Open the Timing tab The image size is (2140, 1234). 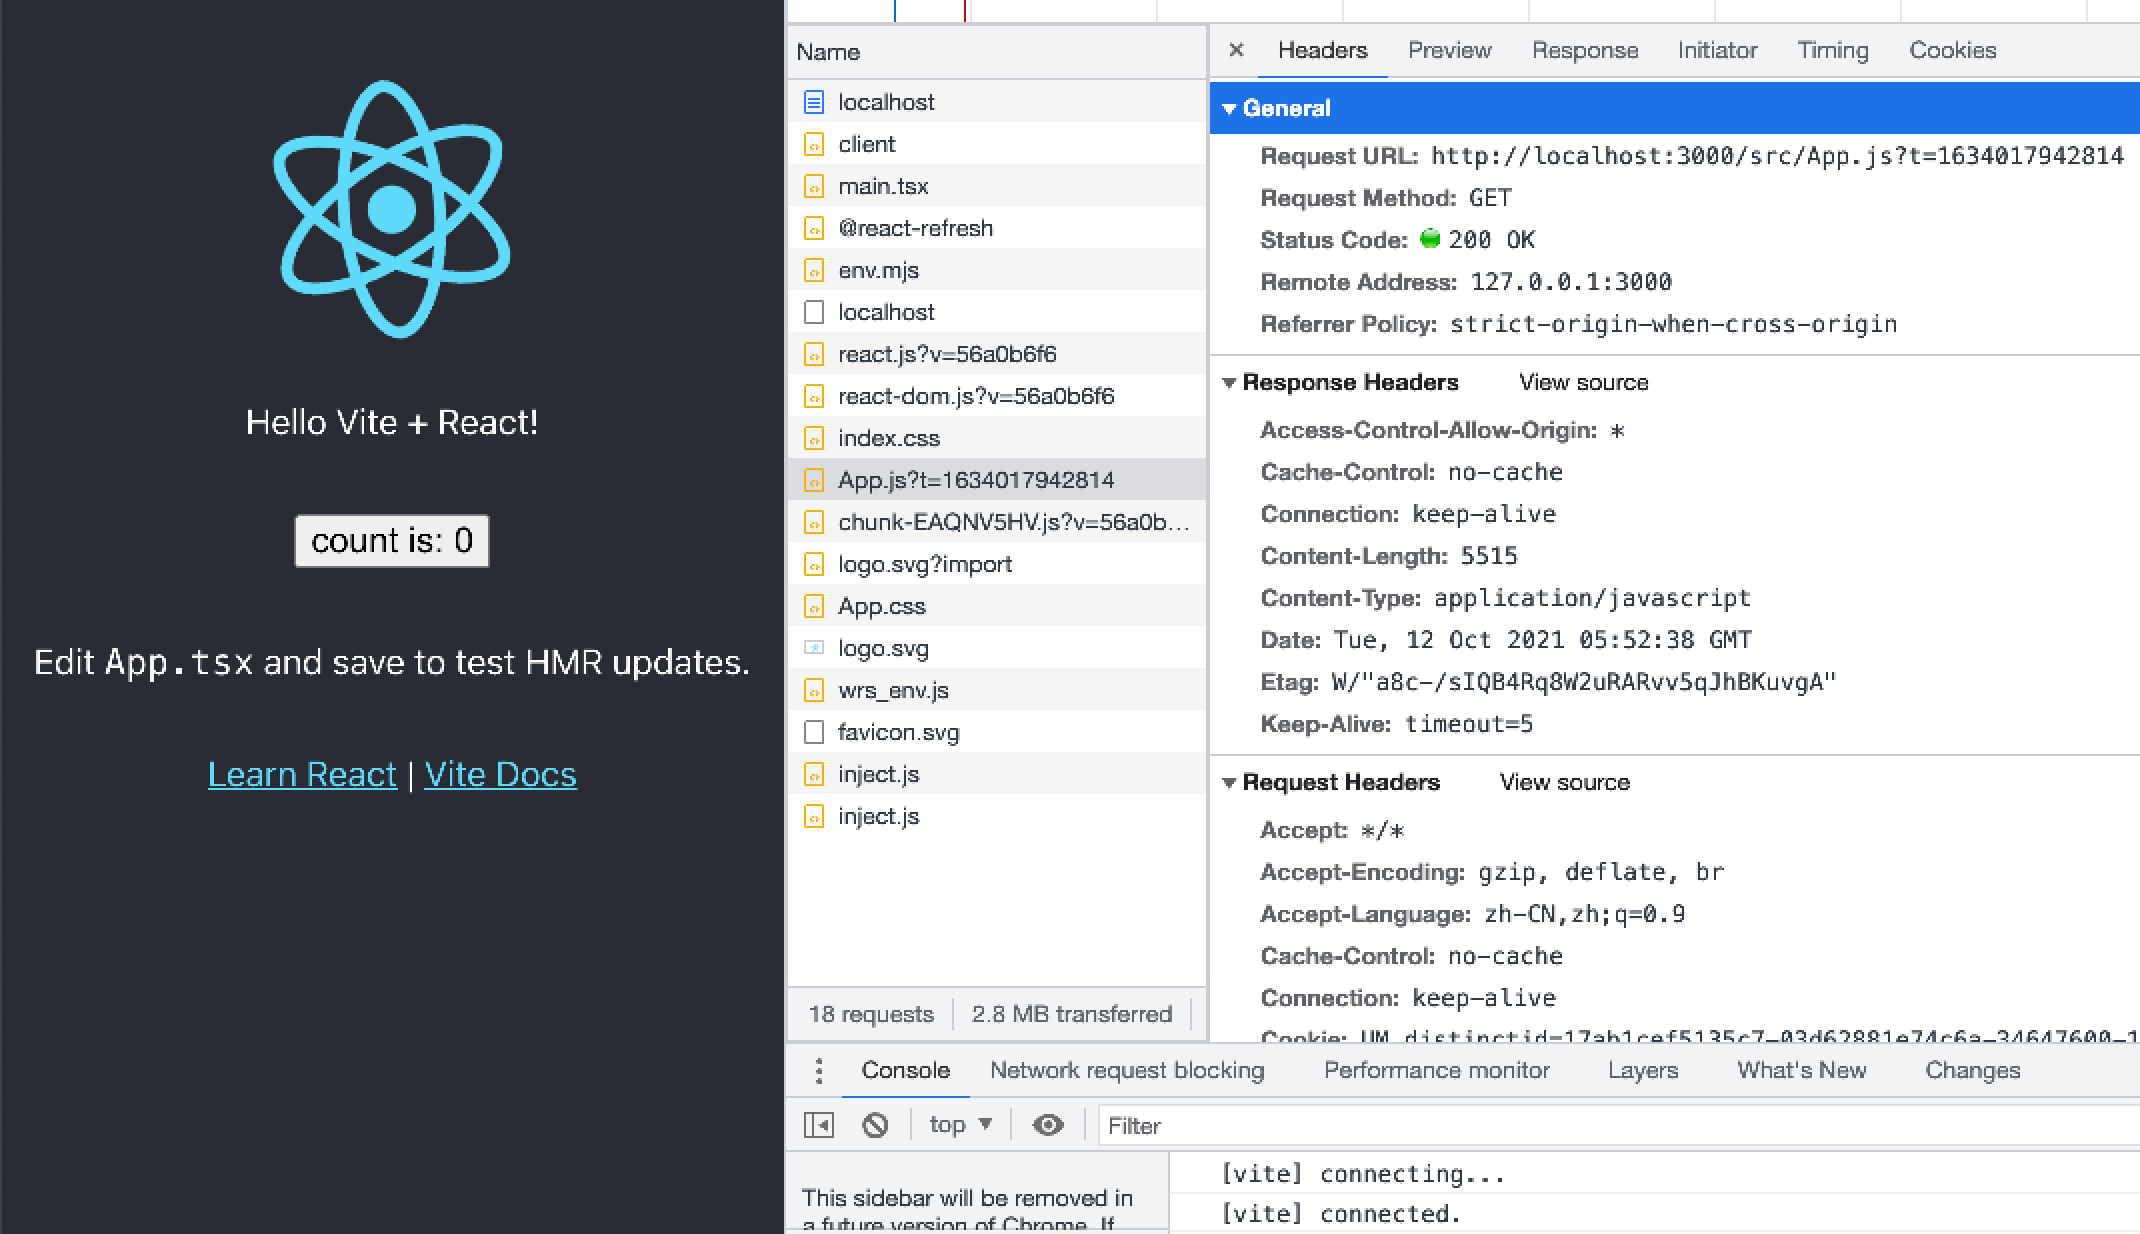(1833, 50)
